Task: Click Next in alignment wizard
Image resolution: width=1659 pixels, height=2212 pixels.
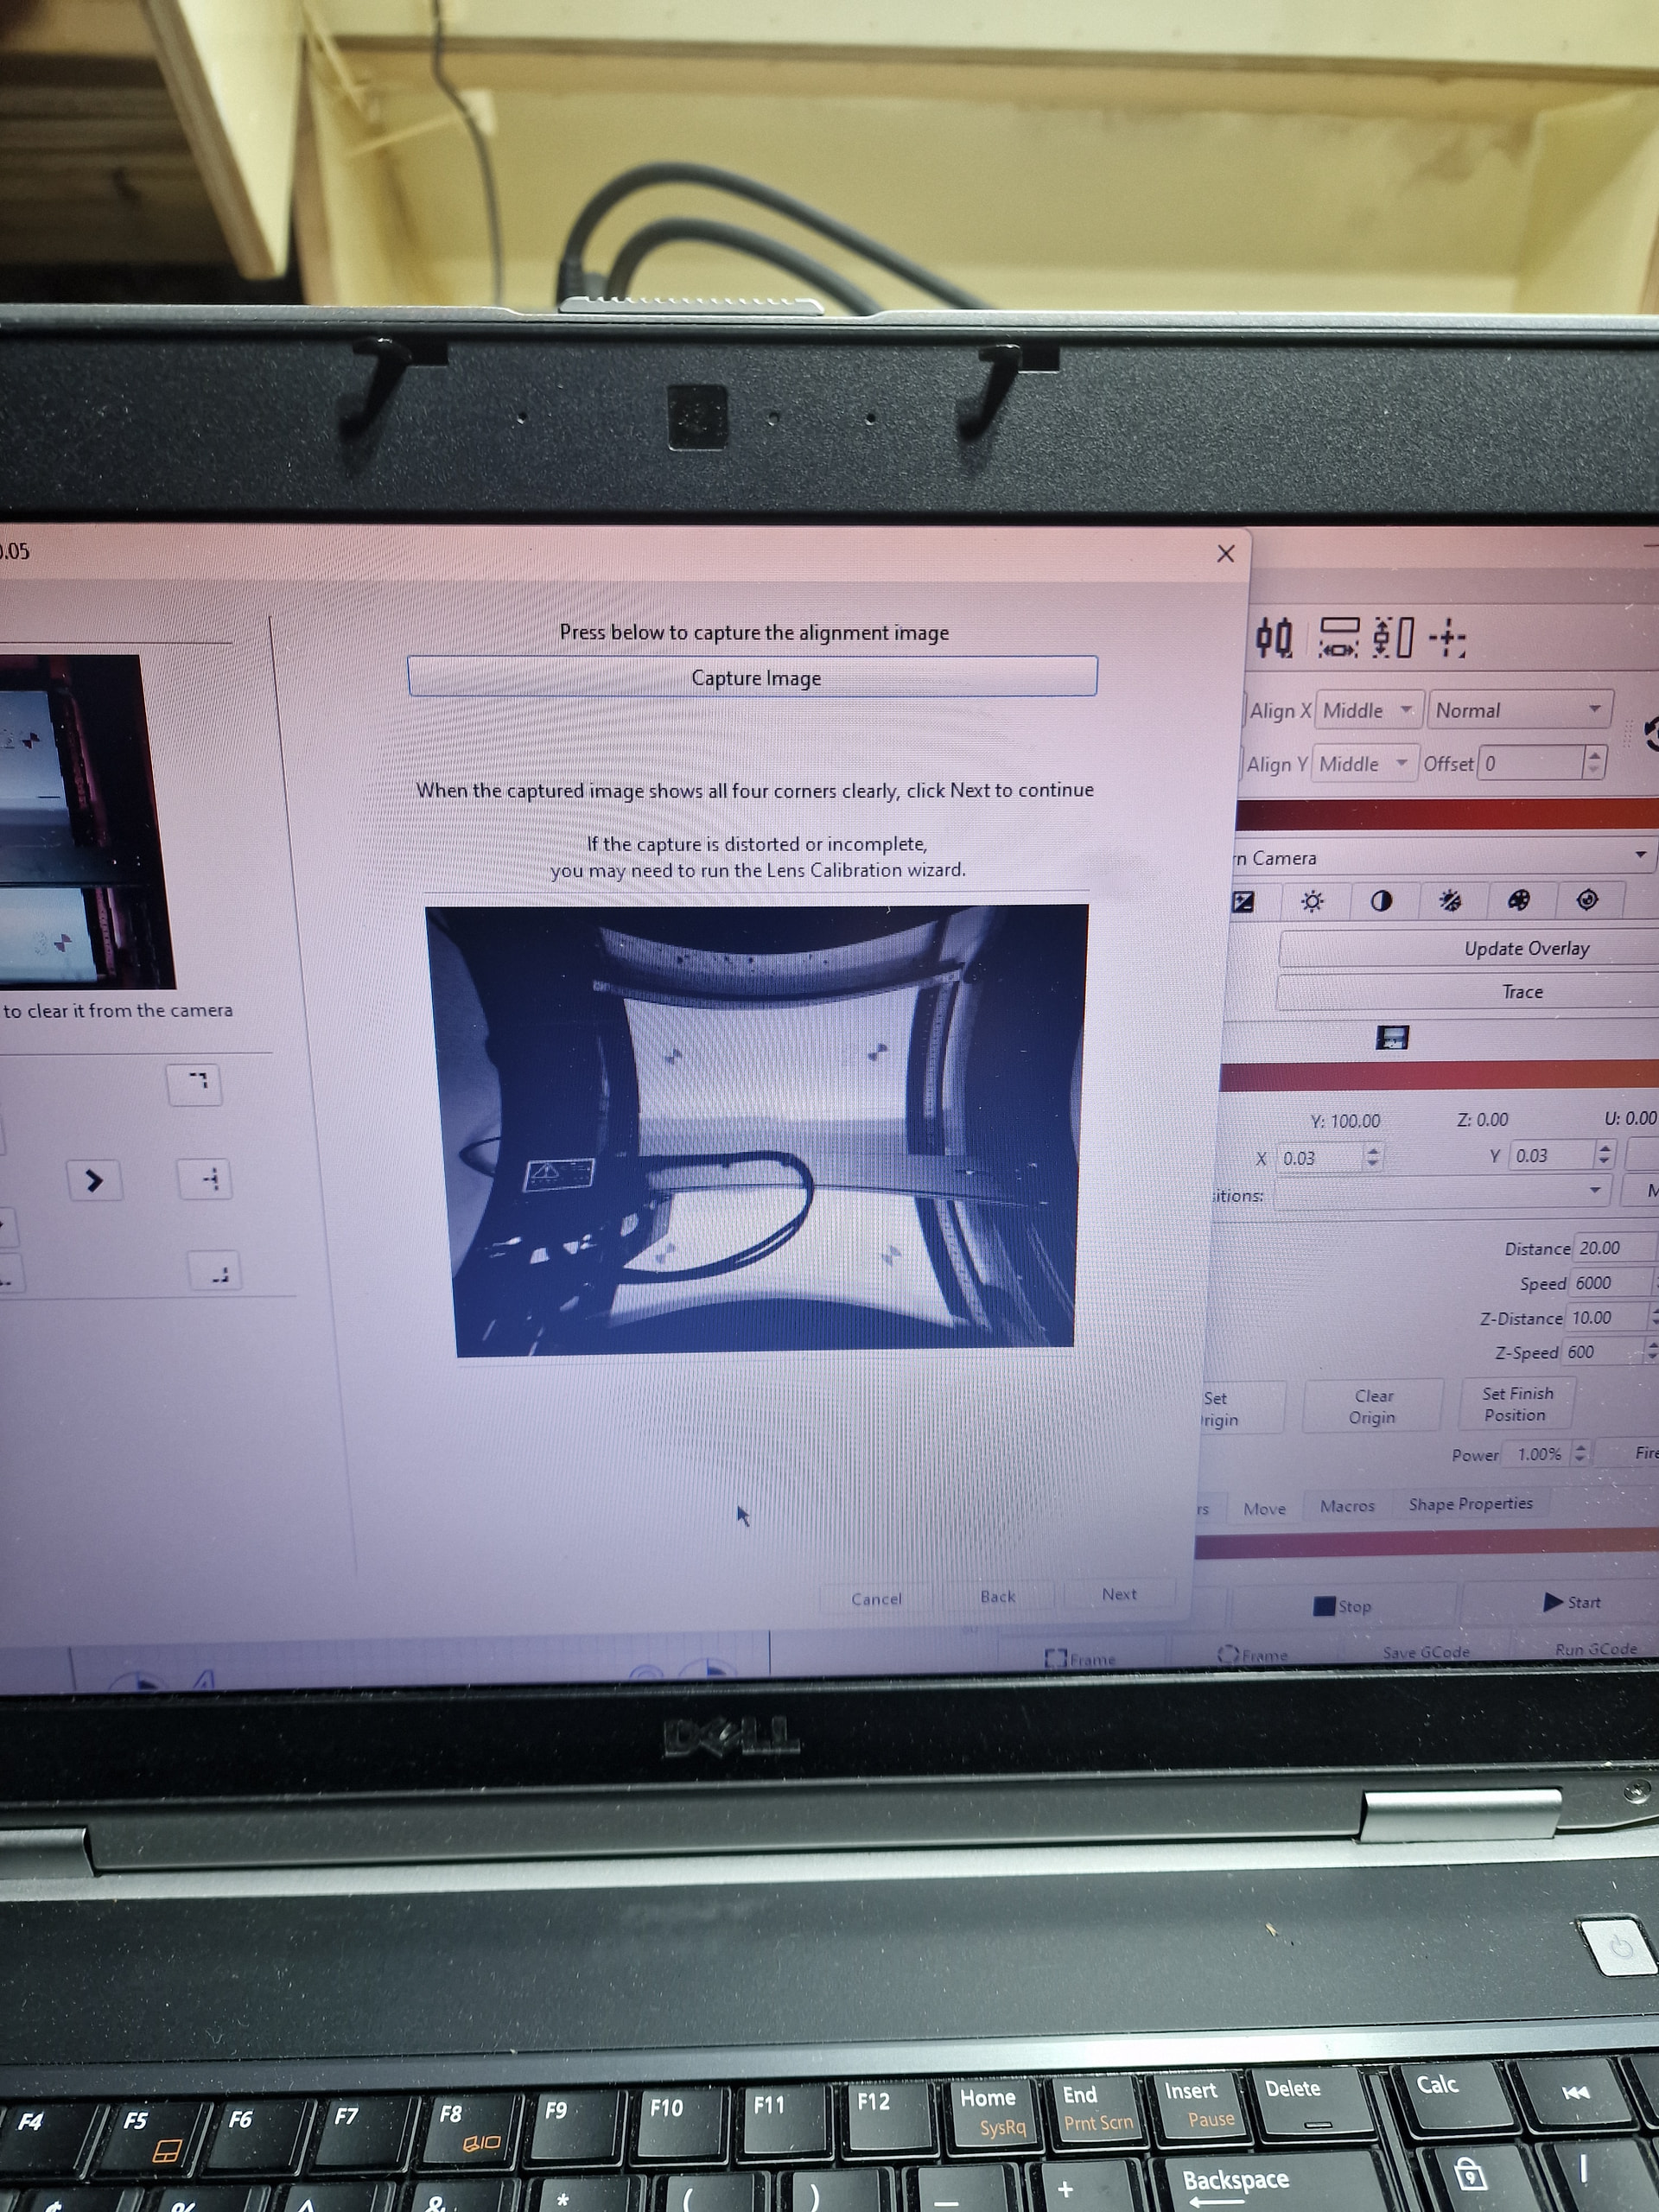Action: point(1119,1594)
